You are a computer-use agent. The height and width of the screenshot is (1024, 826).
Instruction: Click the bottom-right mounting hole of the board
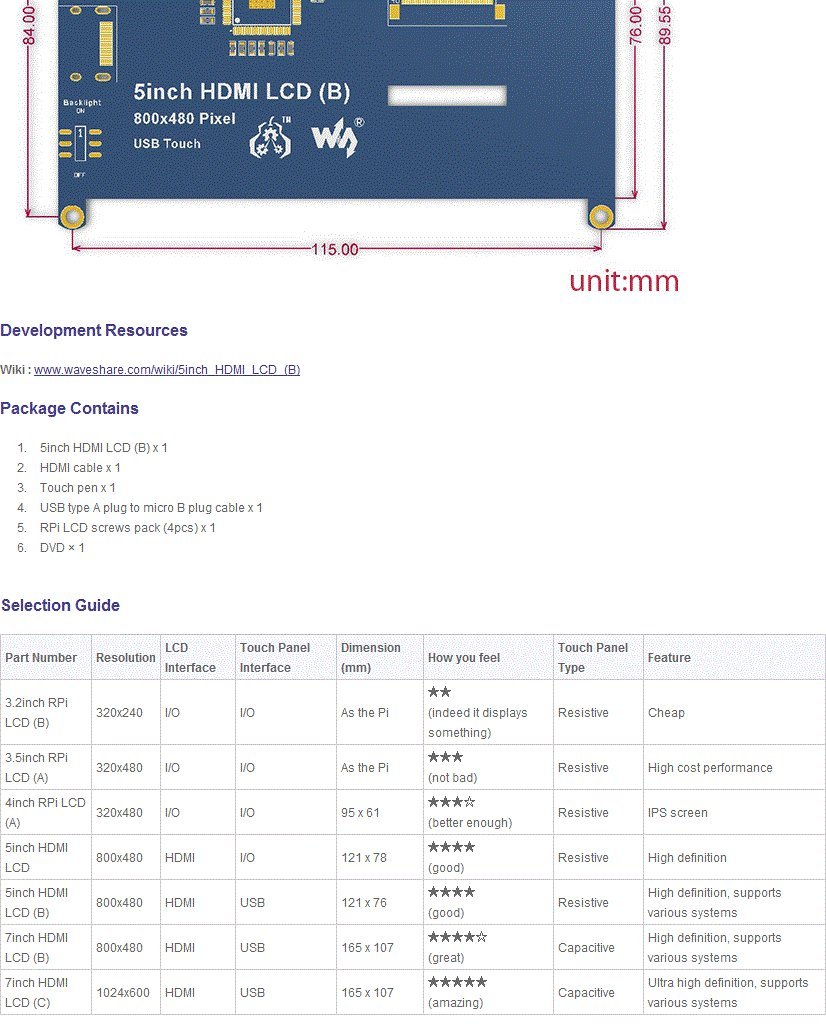pos(601,216)
